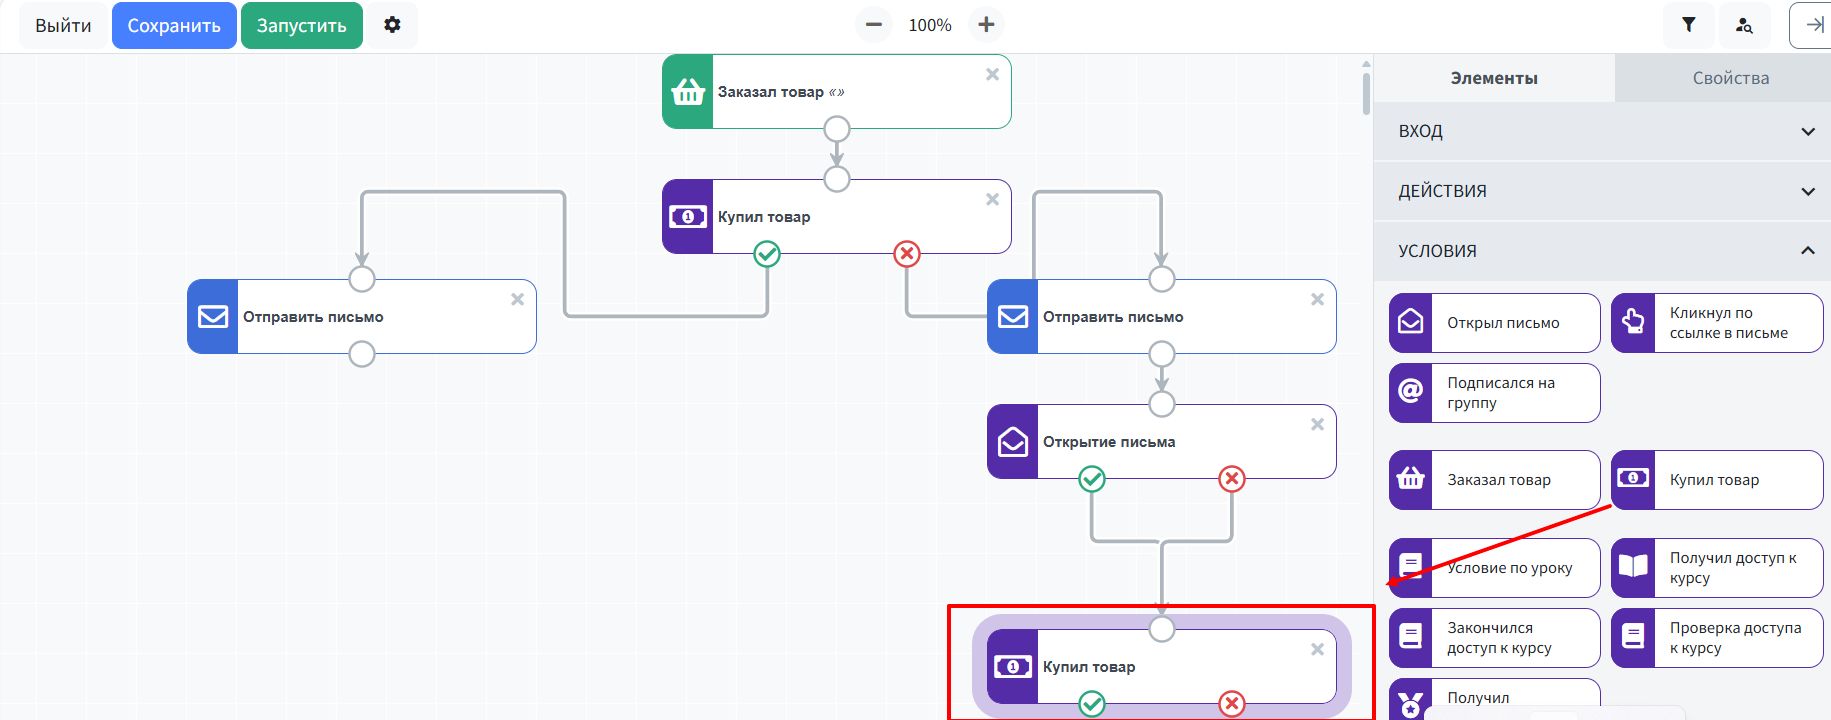1831x720 pixels.
Task: Click green check output of bottom Купил товар
Action: [1092, 704]
